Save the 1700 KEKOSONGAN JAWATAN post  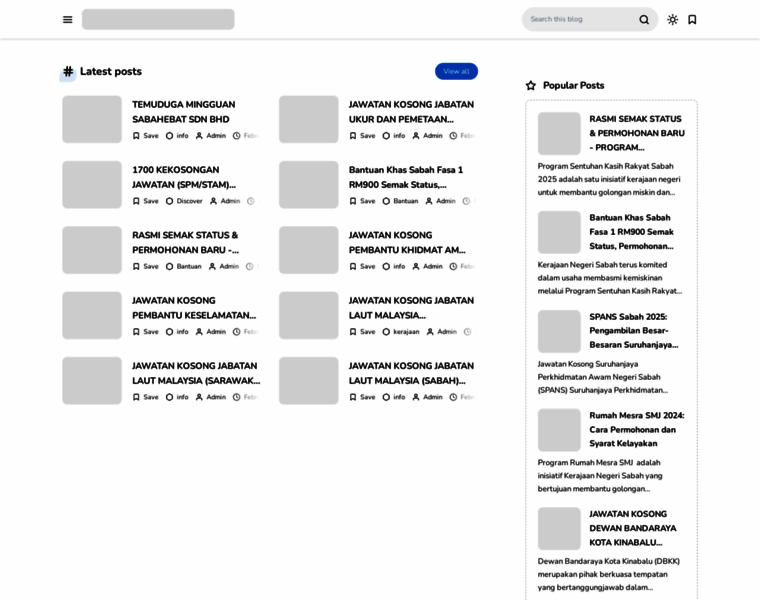145,201
